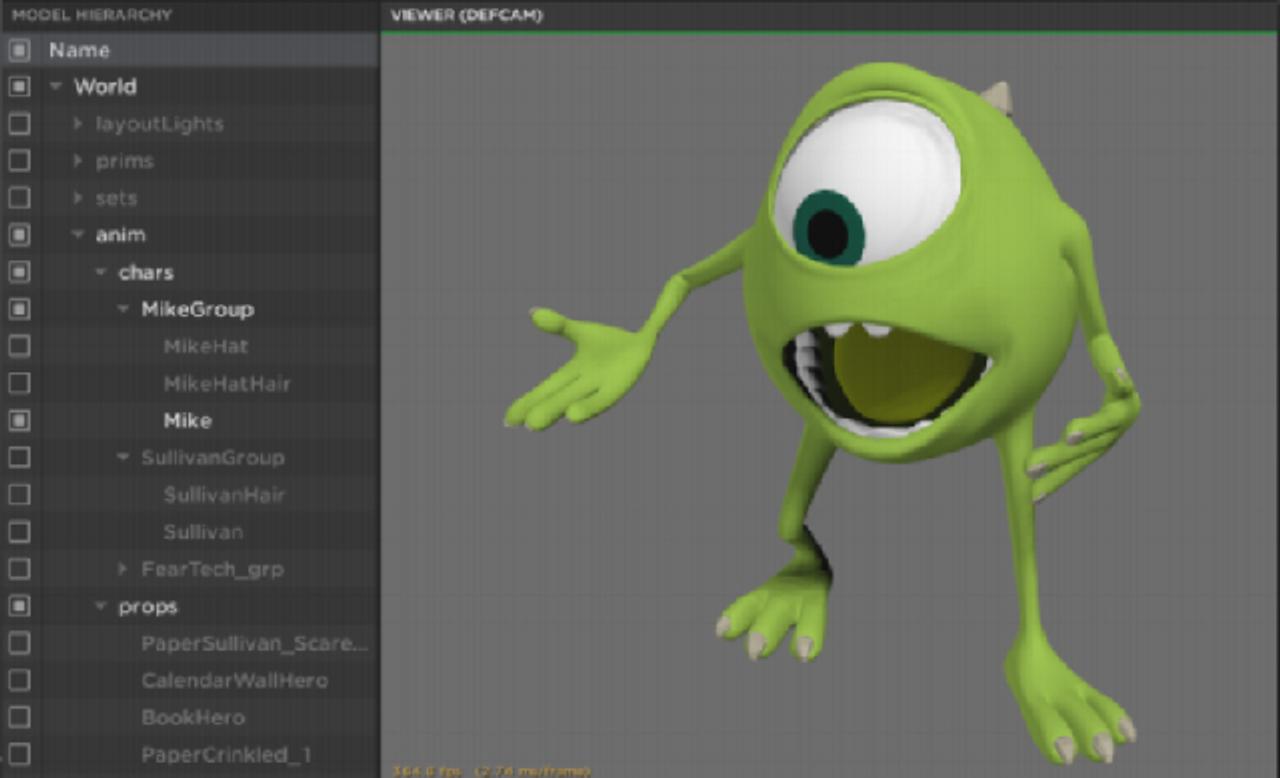Expand the prims group arrow

coord(78,161)
